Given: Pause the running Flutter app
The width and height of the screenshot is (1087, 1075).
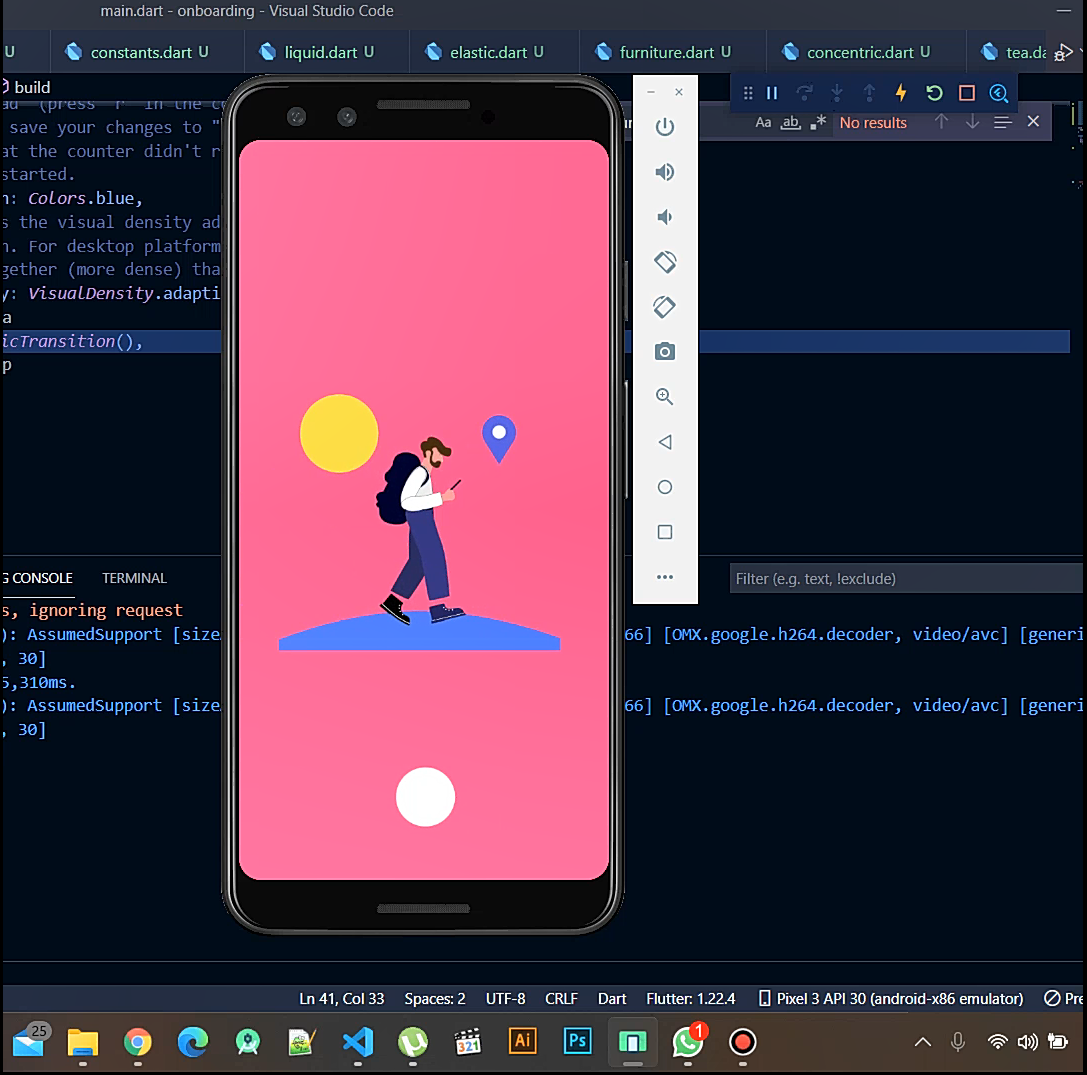Looking at the screenshot, I should tap(771, 93).
